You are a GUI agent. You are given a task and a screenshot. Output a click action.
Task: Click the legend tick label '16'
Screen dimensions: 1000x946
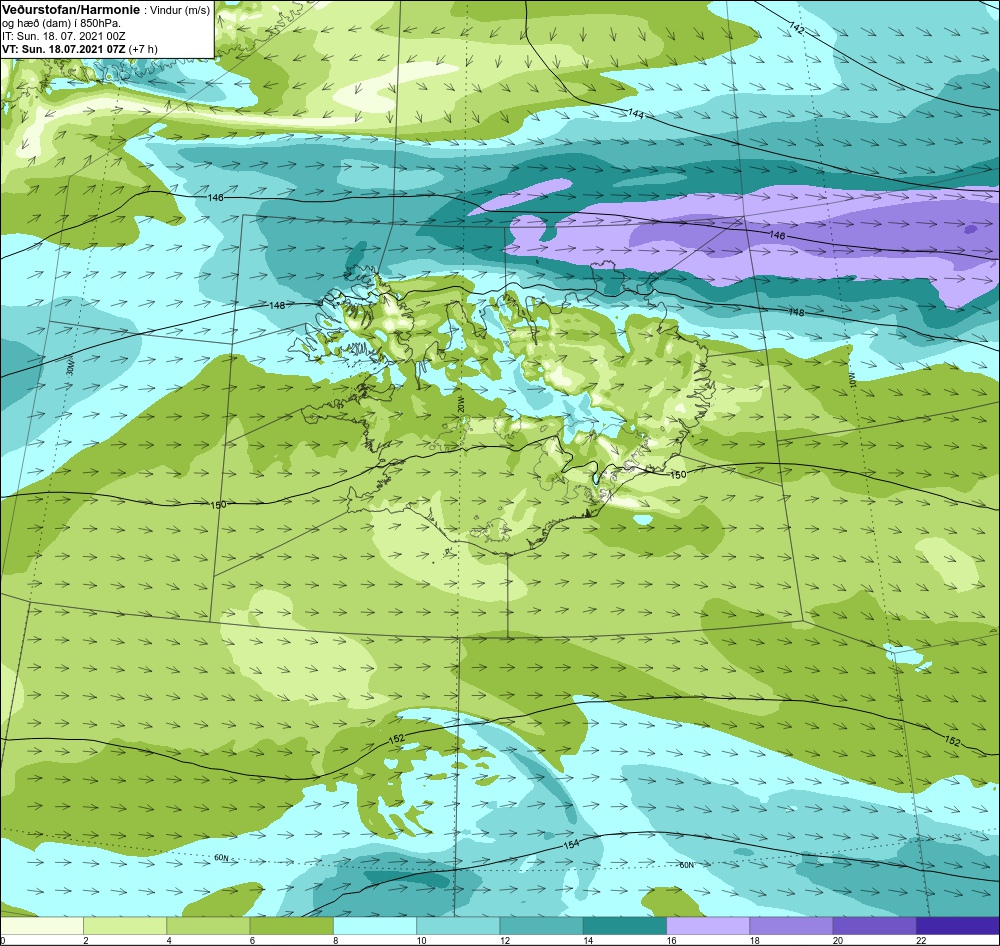(x=671, y=940)
